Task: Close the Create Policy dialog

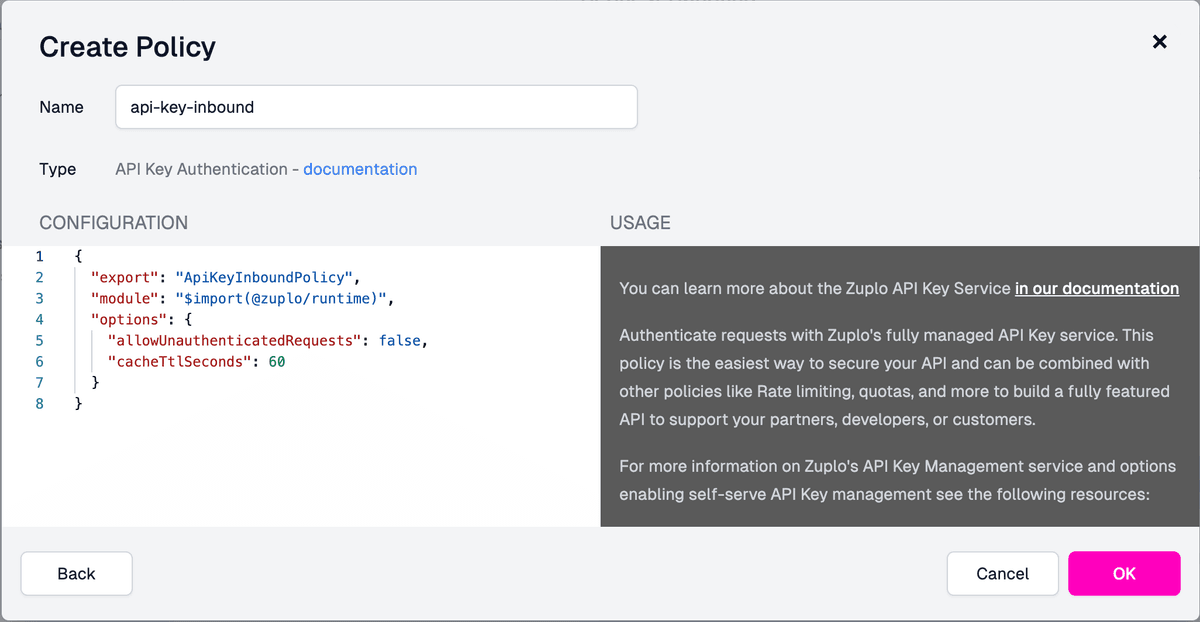Action: [x=1159, y=42]
